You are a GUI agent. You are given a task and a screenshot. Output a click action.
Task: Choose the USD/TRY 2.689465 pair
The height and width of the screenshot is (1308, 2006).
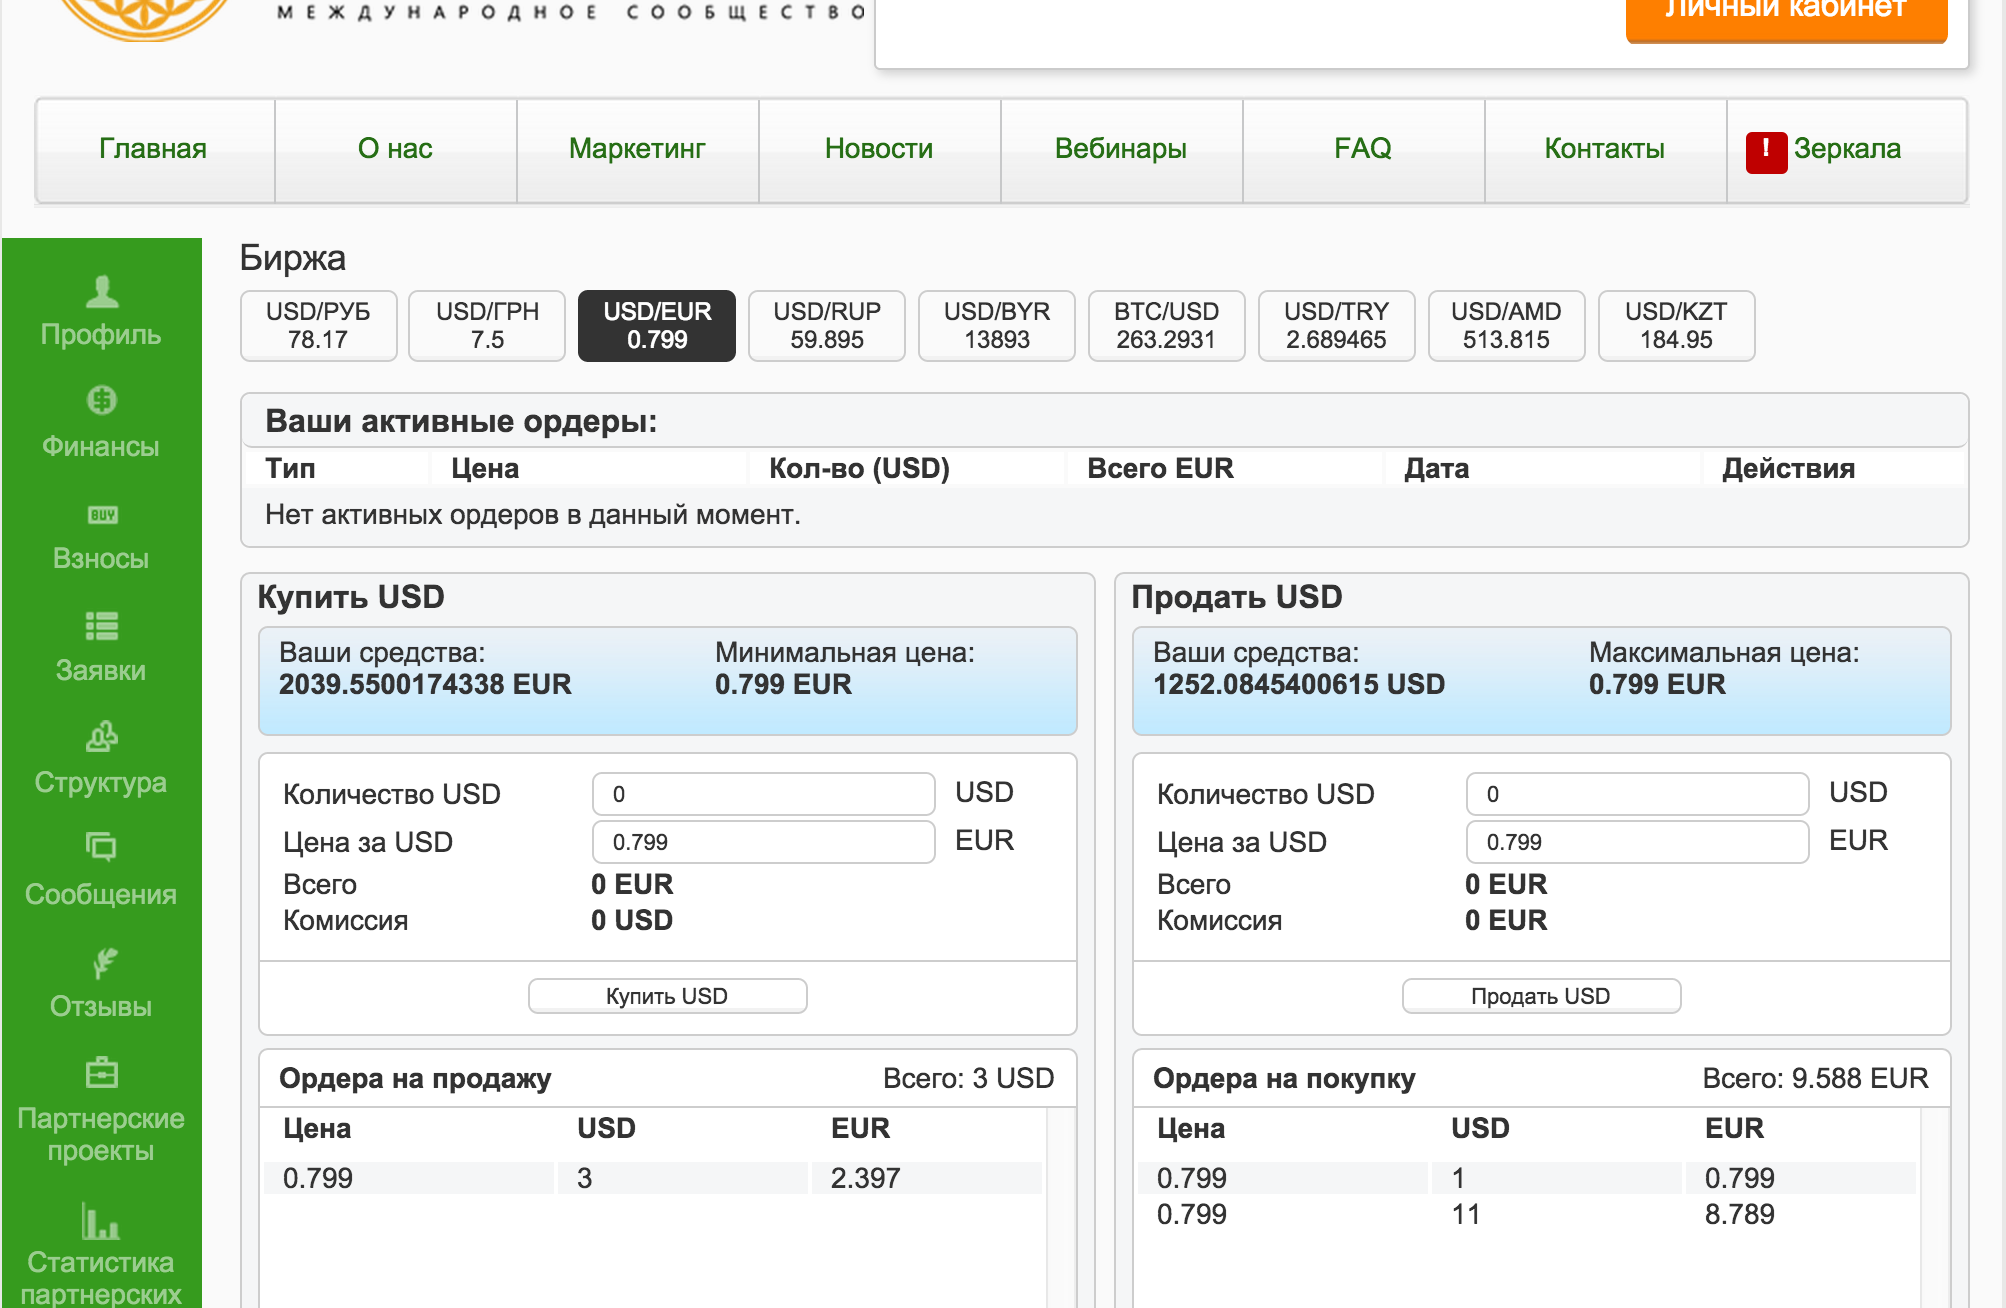[1337, 325]
